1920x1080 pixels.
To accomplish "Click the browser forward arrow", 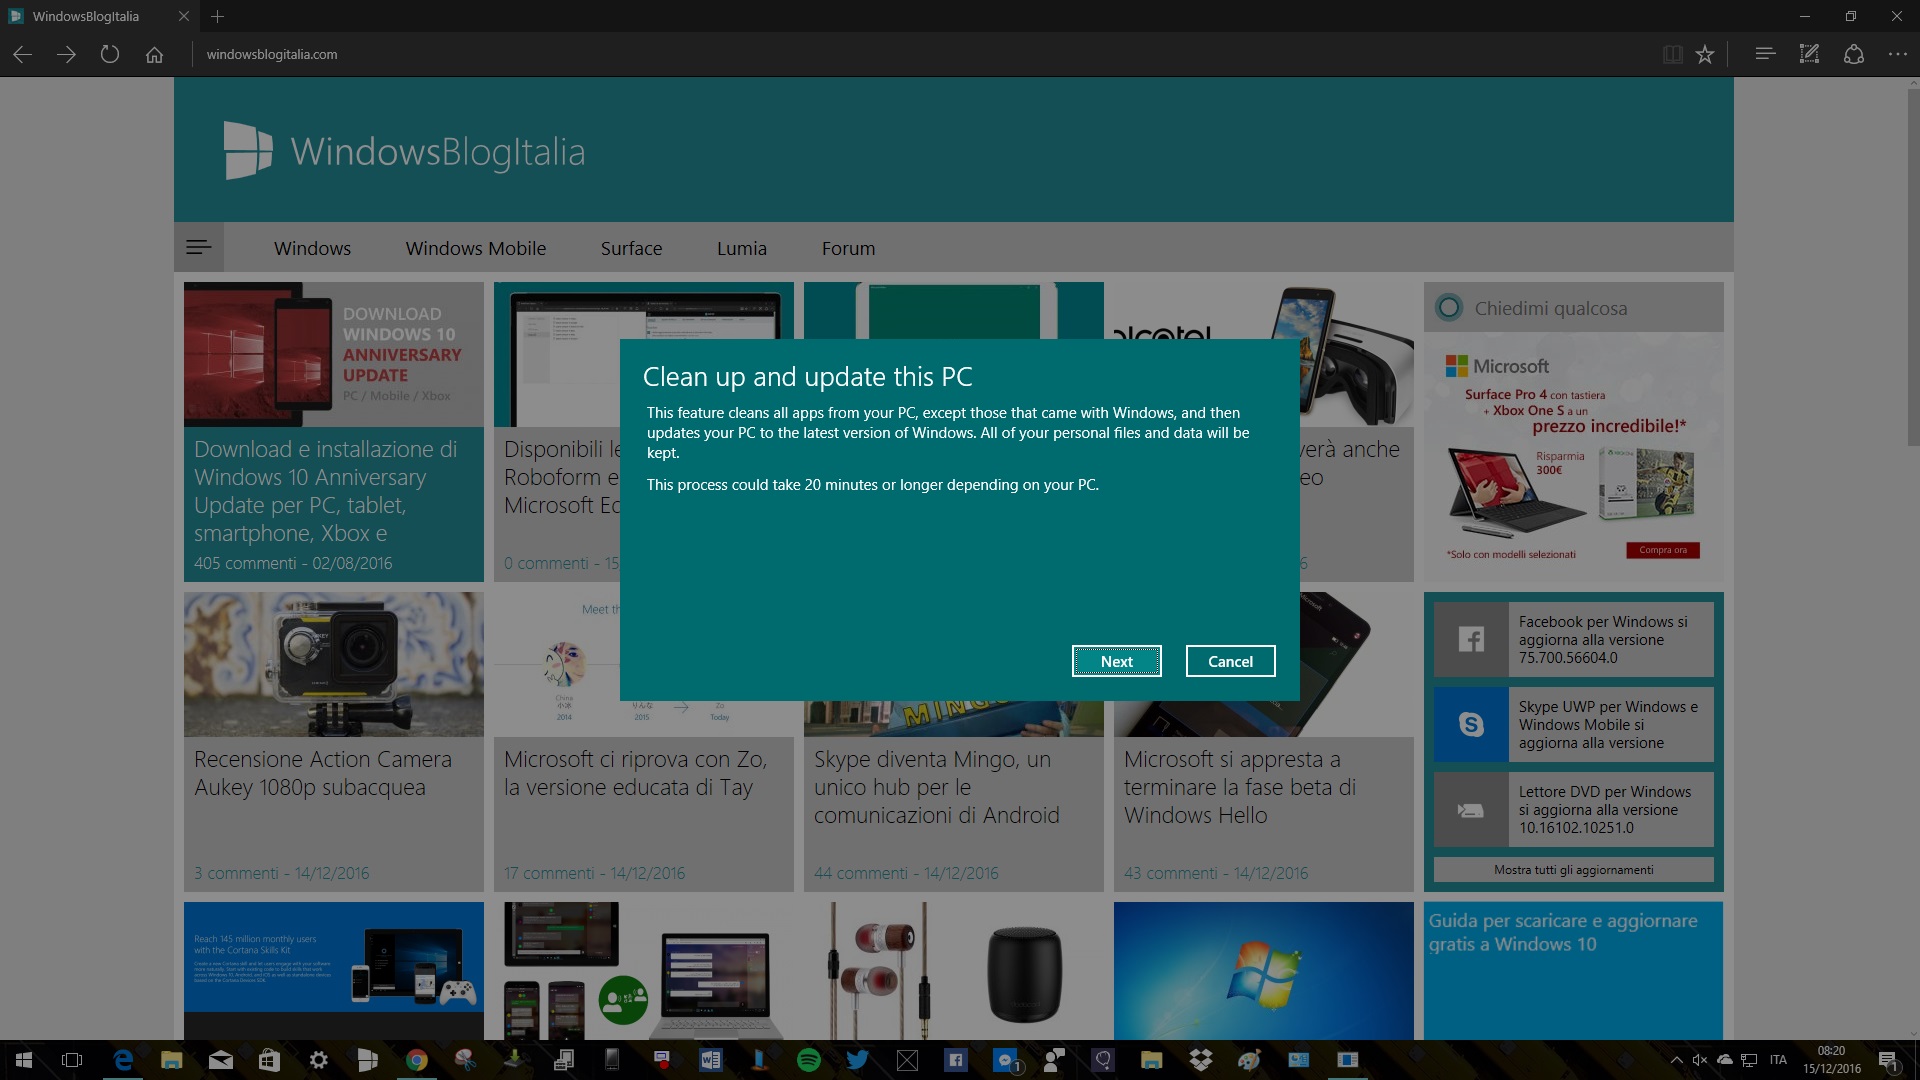I will [66, 54].
